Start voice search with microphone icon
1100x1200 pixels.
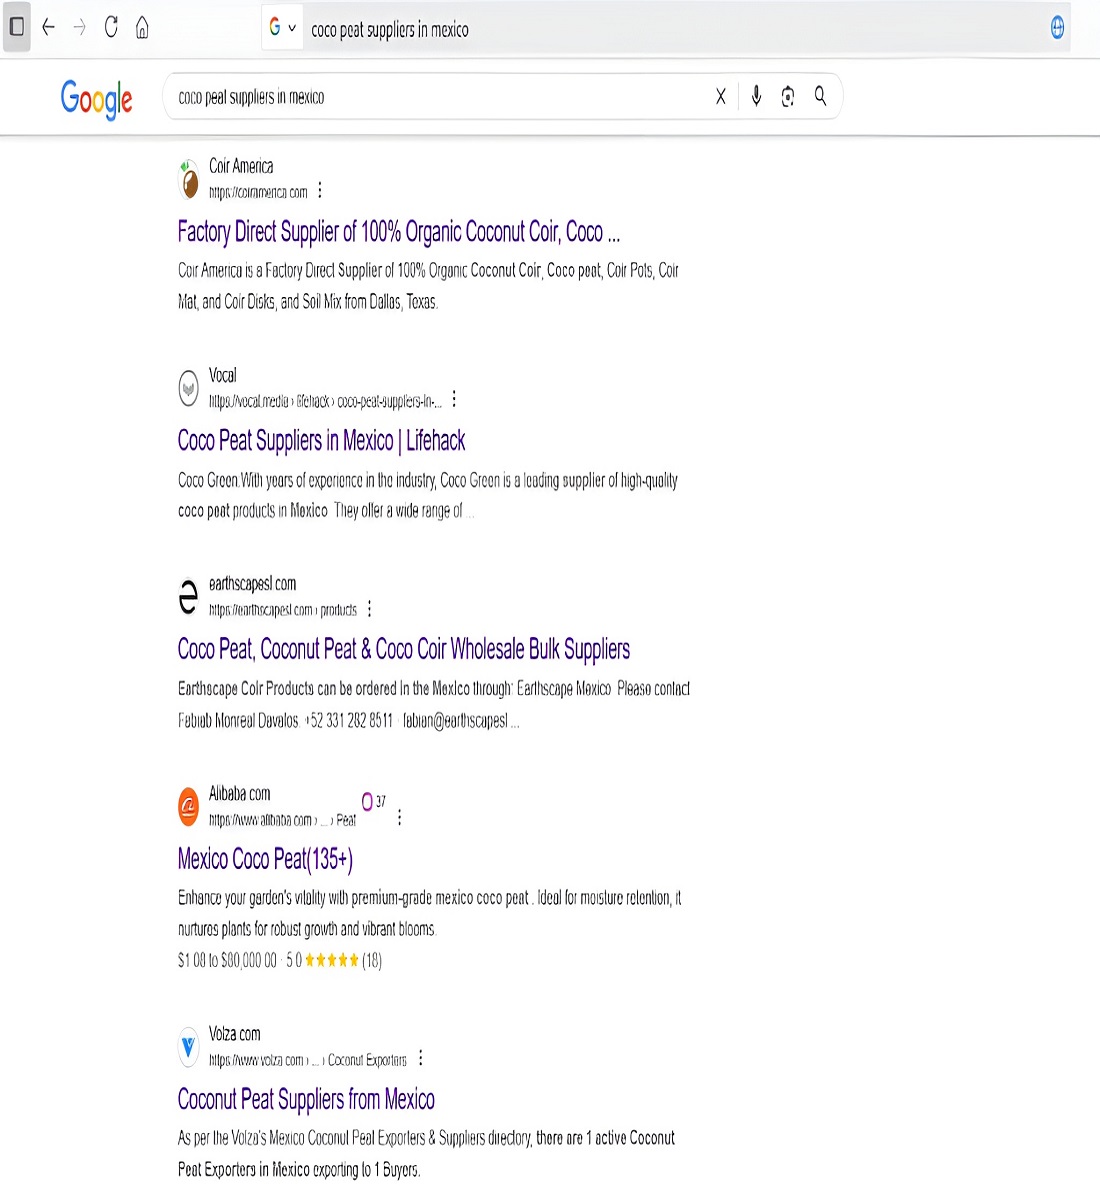pos(756,96)
